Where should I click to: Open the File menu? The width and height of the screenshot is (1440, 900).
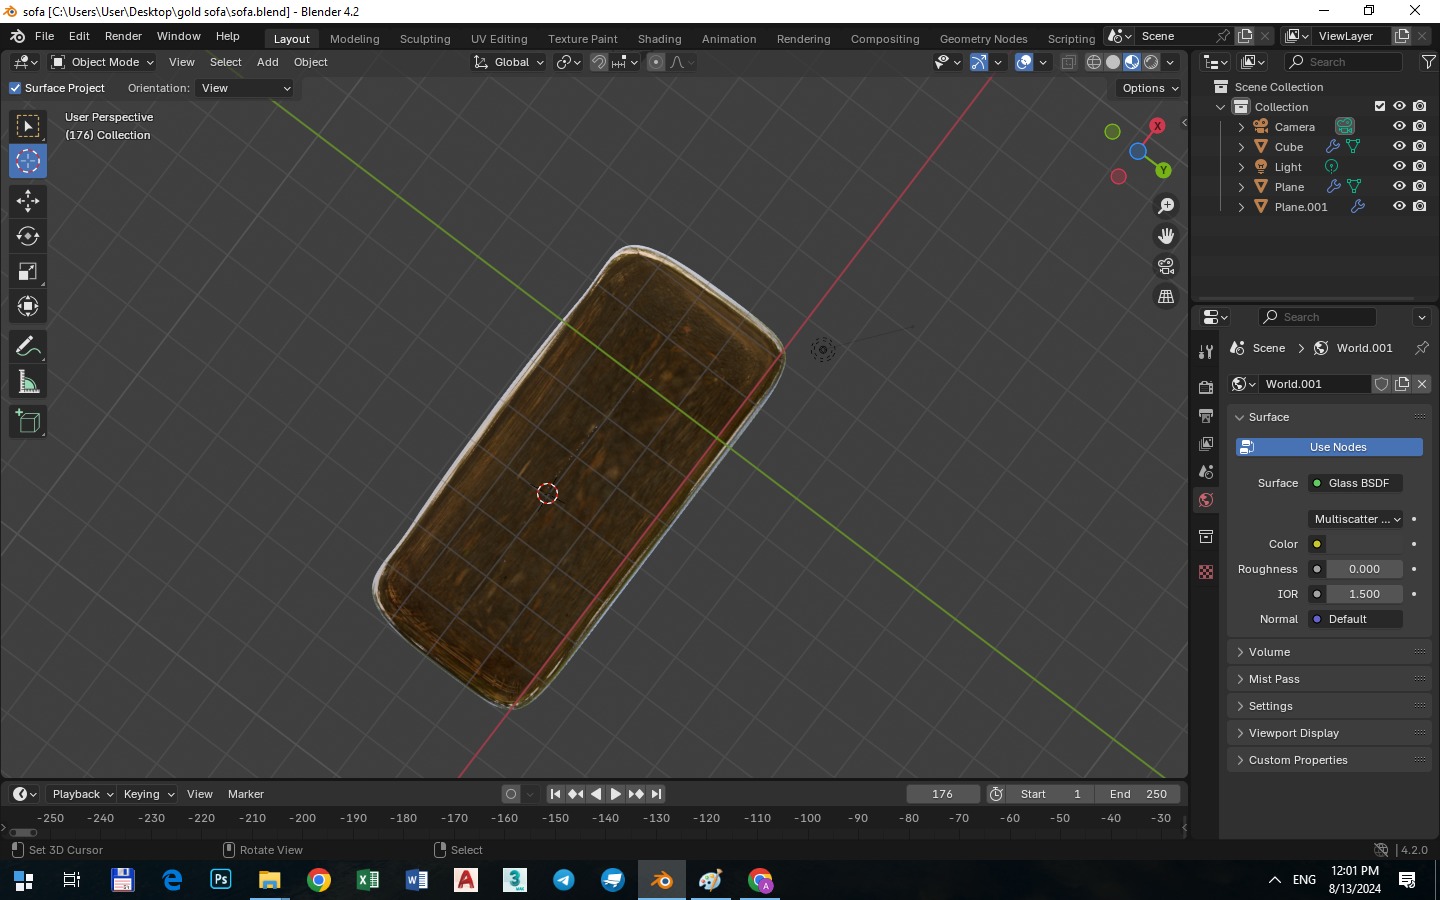click(x=44, y=36)
